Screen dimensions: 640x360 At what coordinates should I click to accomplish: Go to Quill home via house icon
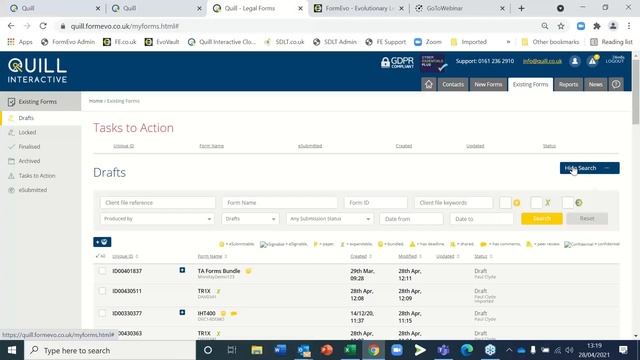(x=429, y=84)
